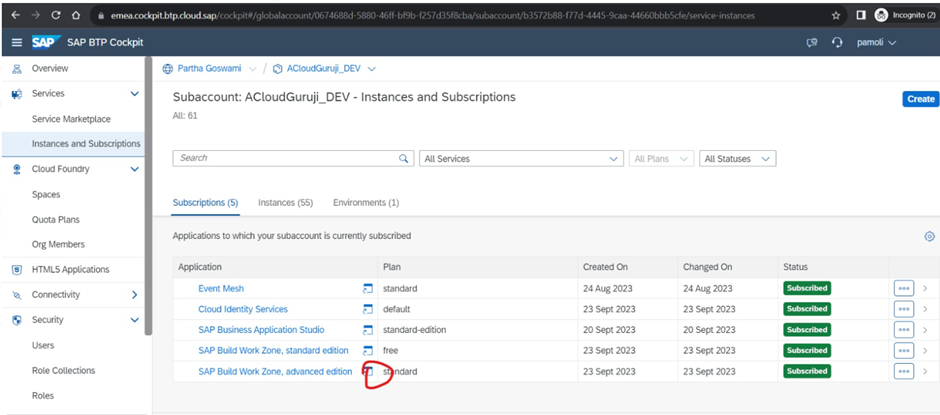Reload the page using browser refresh
Screen dimensions: 940x415
(x=55, y=15)
